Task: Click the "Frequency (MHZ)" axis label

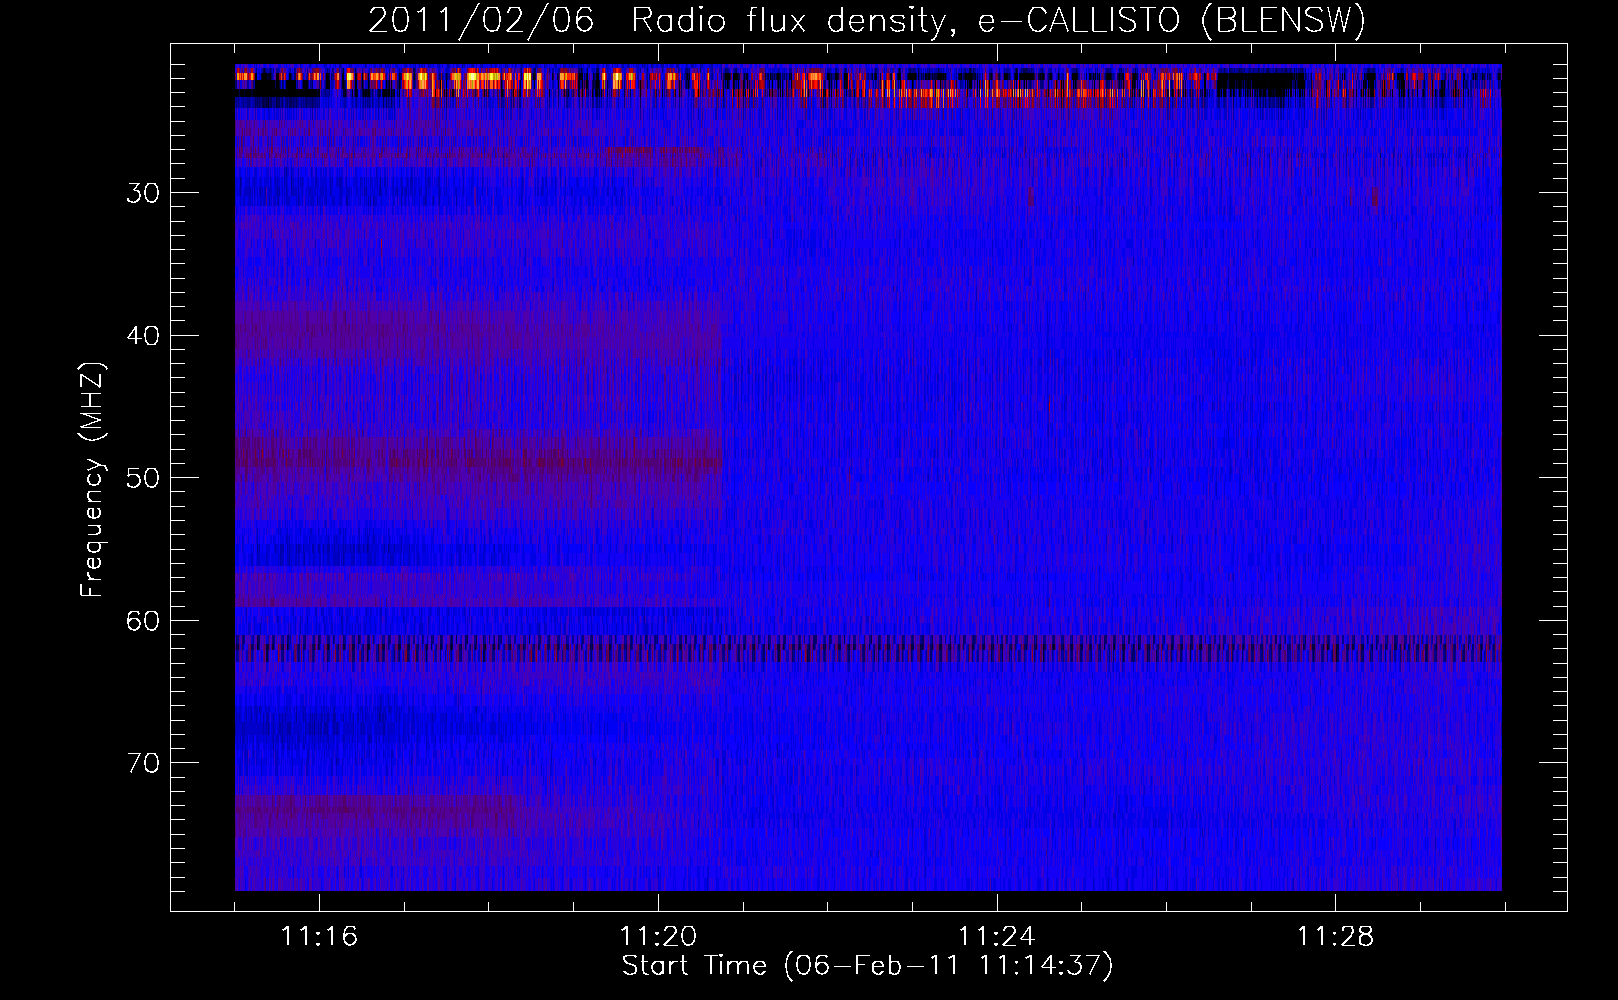Action: coord(92,479)
